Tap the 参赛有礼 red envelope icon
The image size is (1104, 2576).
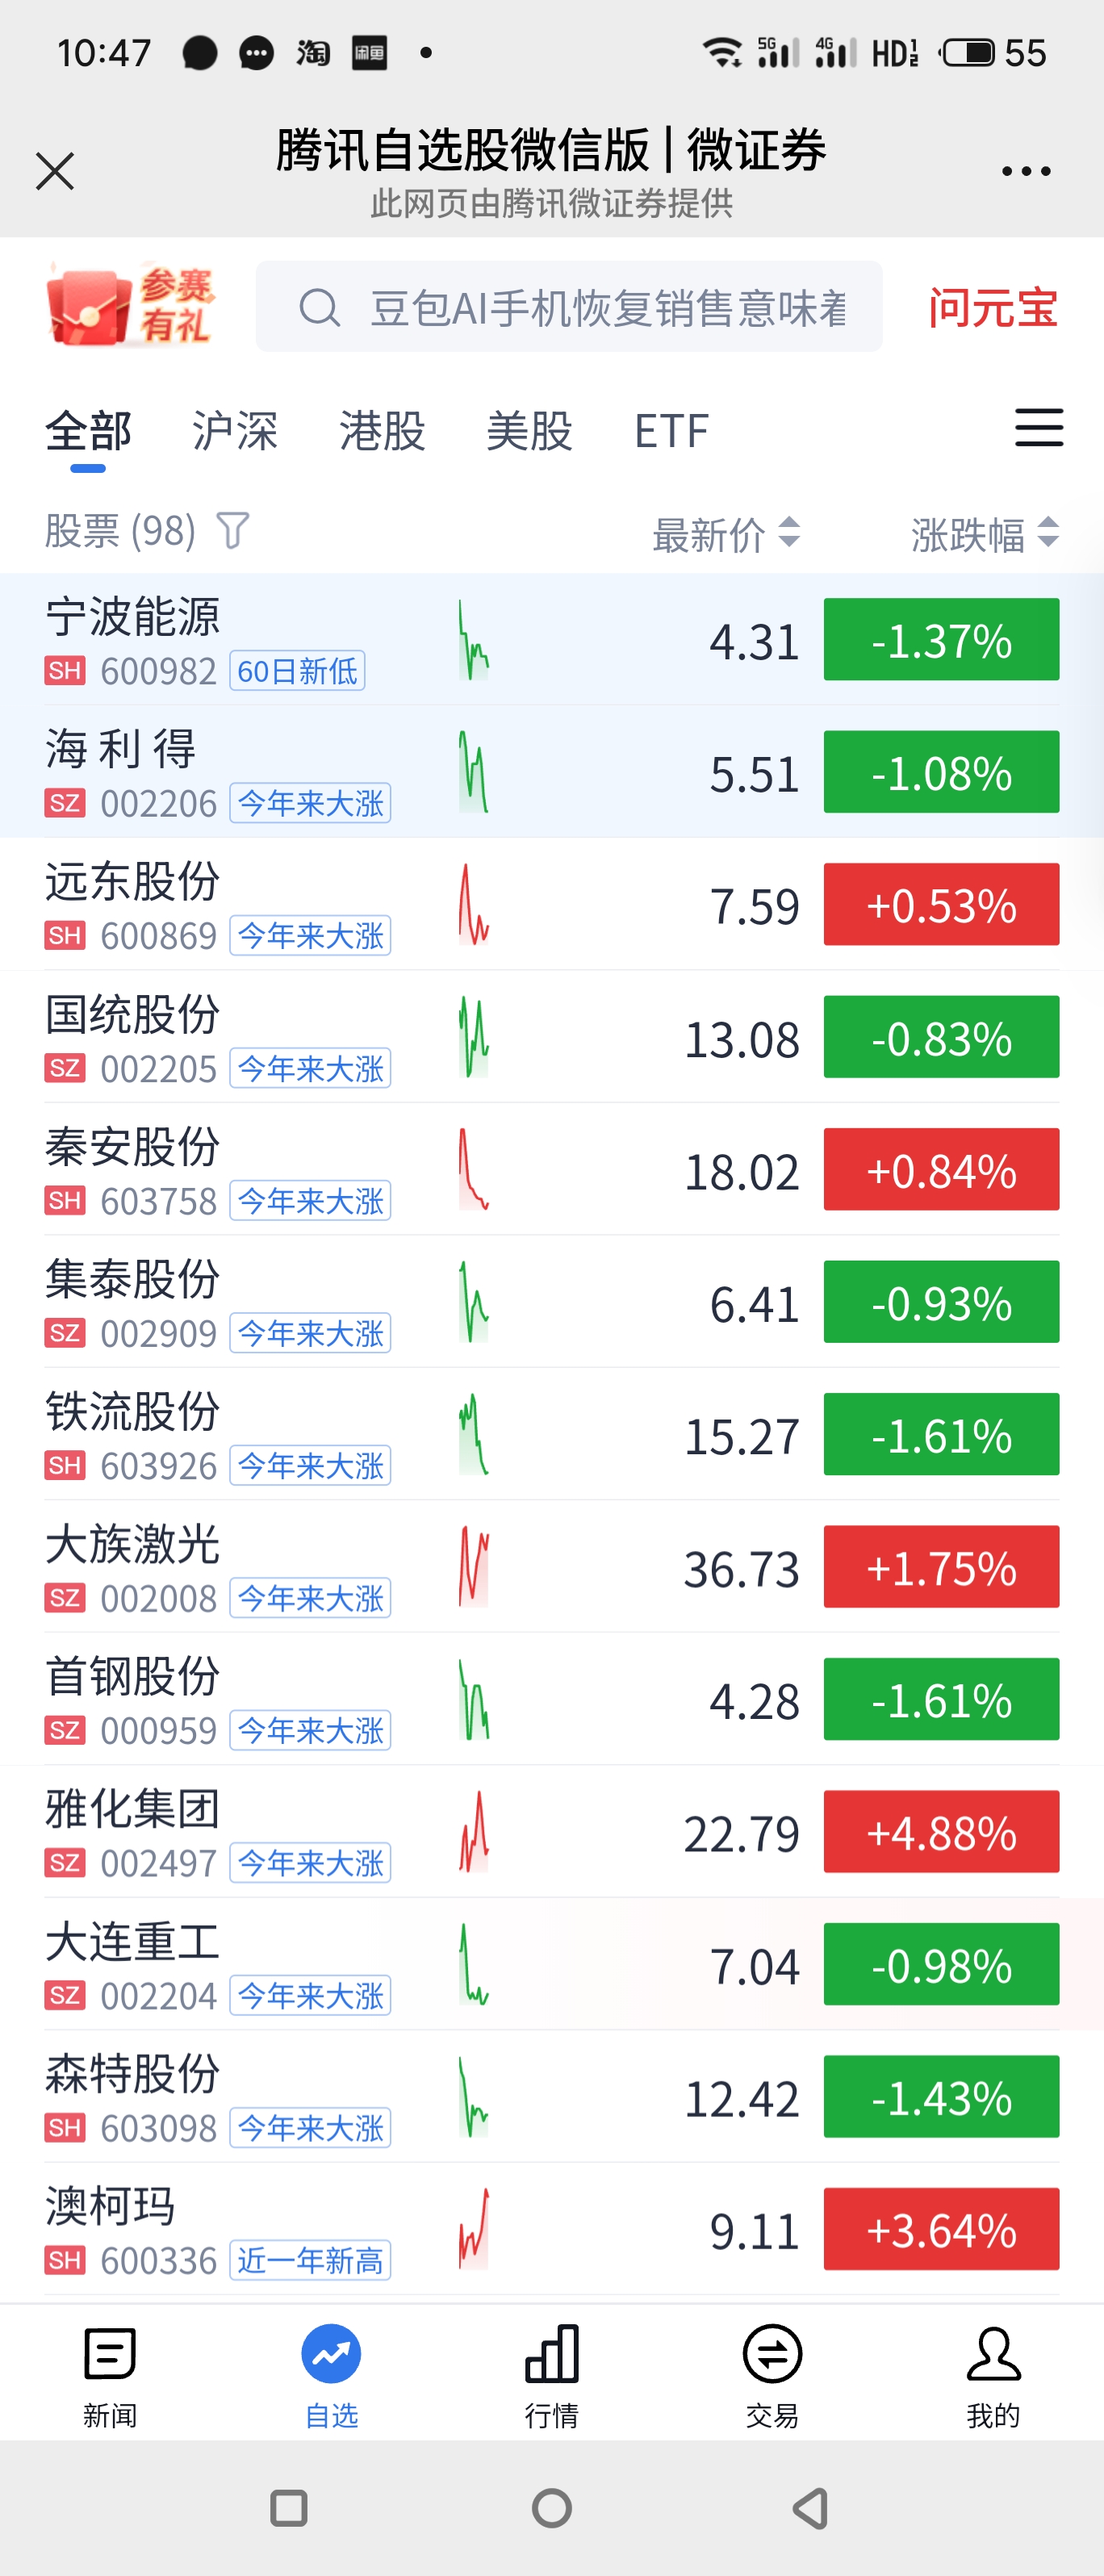pyautogui.click(x=130, y=306)
